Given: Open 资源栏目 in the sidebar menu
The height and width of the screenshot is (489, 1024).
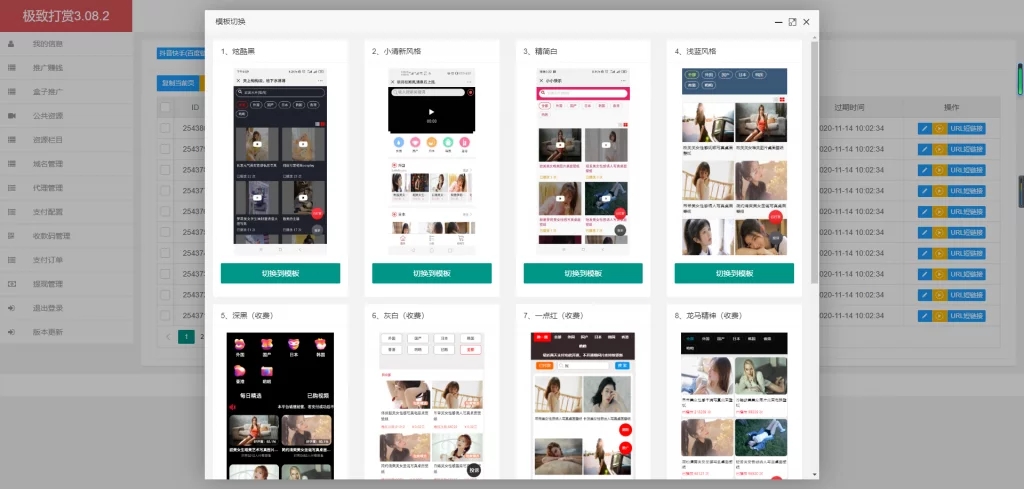Looking at the screenshot, I should click(67, 140).
